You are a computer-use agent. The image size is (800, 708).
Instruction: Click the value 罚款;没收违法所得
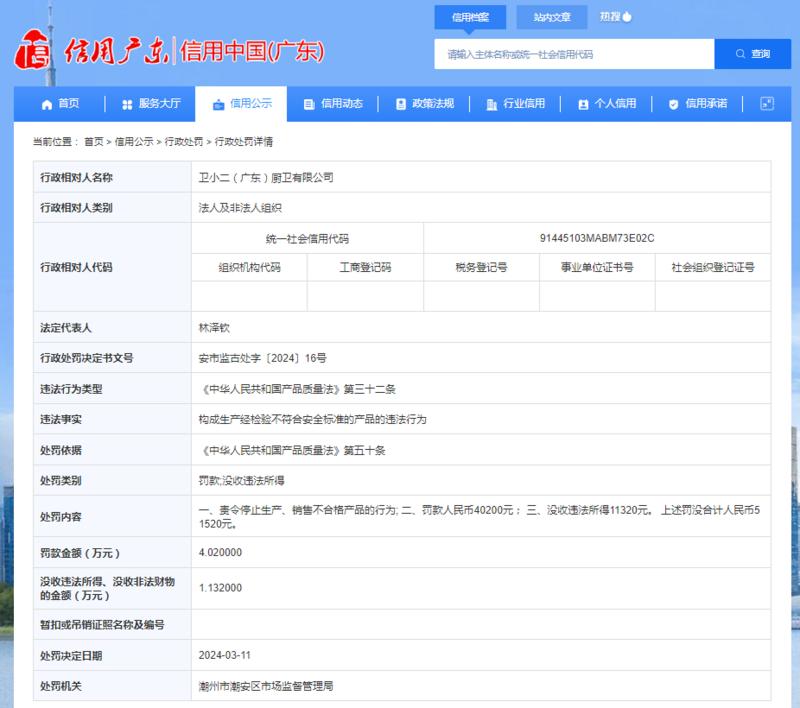pyautogui.click(x=241, y=481)
